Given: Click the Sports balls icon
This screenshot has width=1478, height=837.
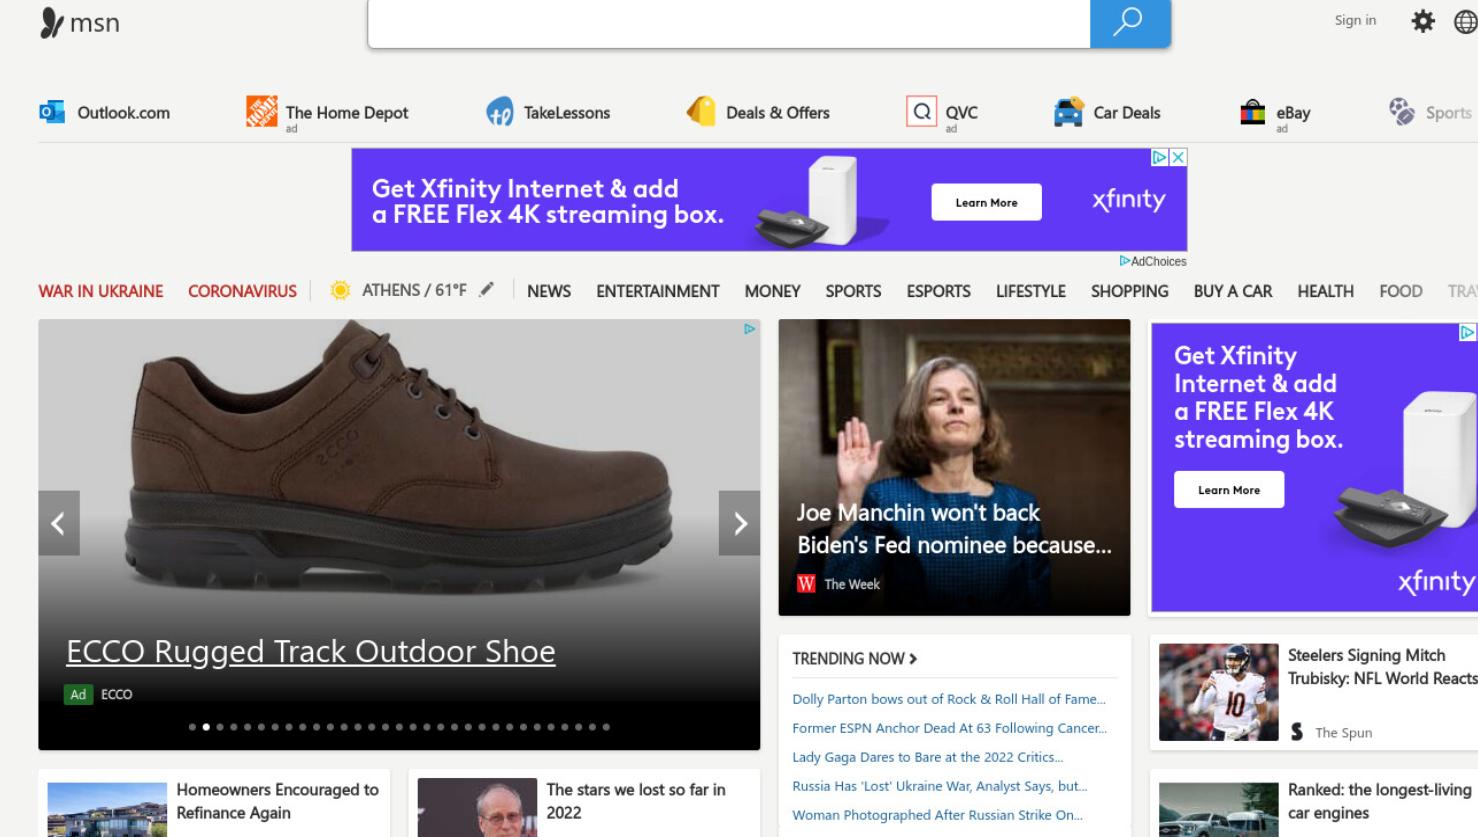Looking at the screenshot, I should [1402, 111].
